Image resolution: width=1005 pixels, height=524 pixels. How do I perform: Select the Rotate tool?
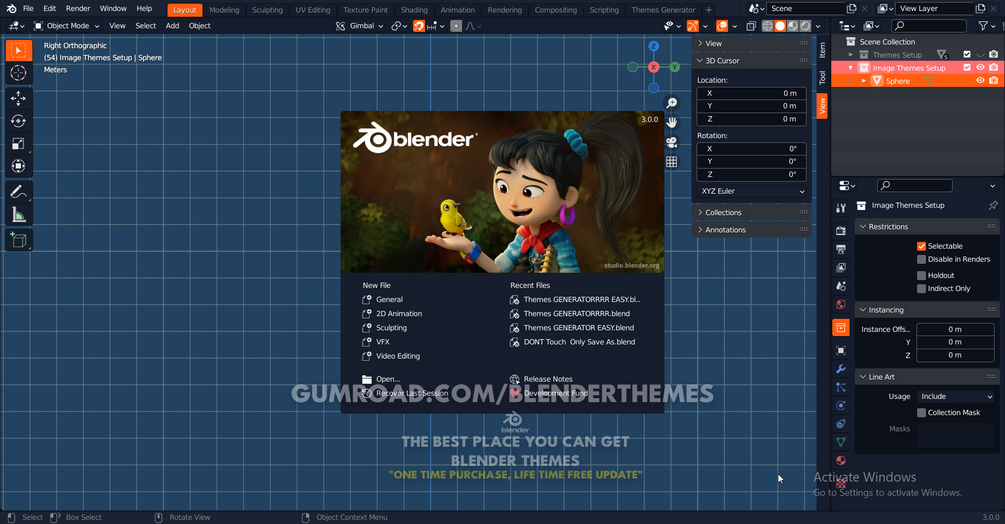[19, 121]
